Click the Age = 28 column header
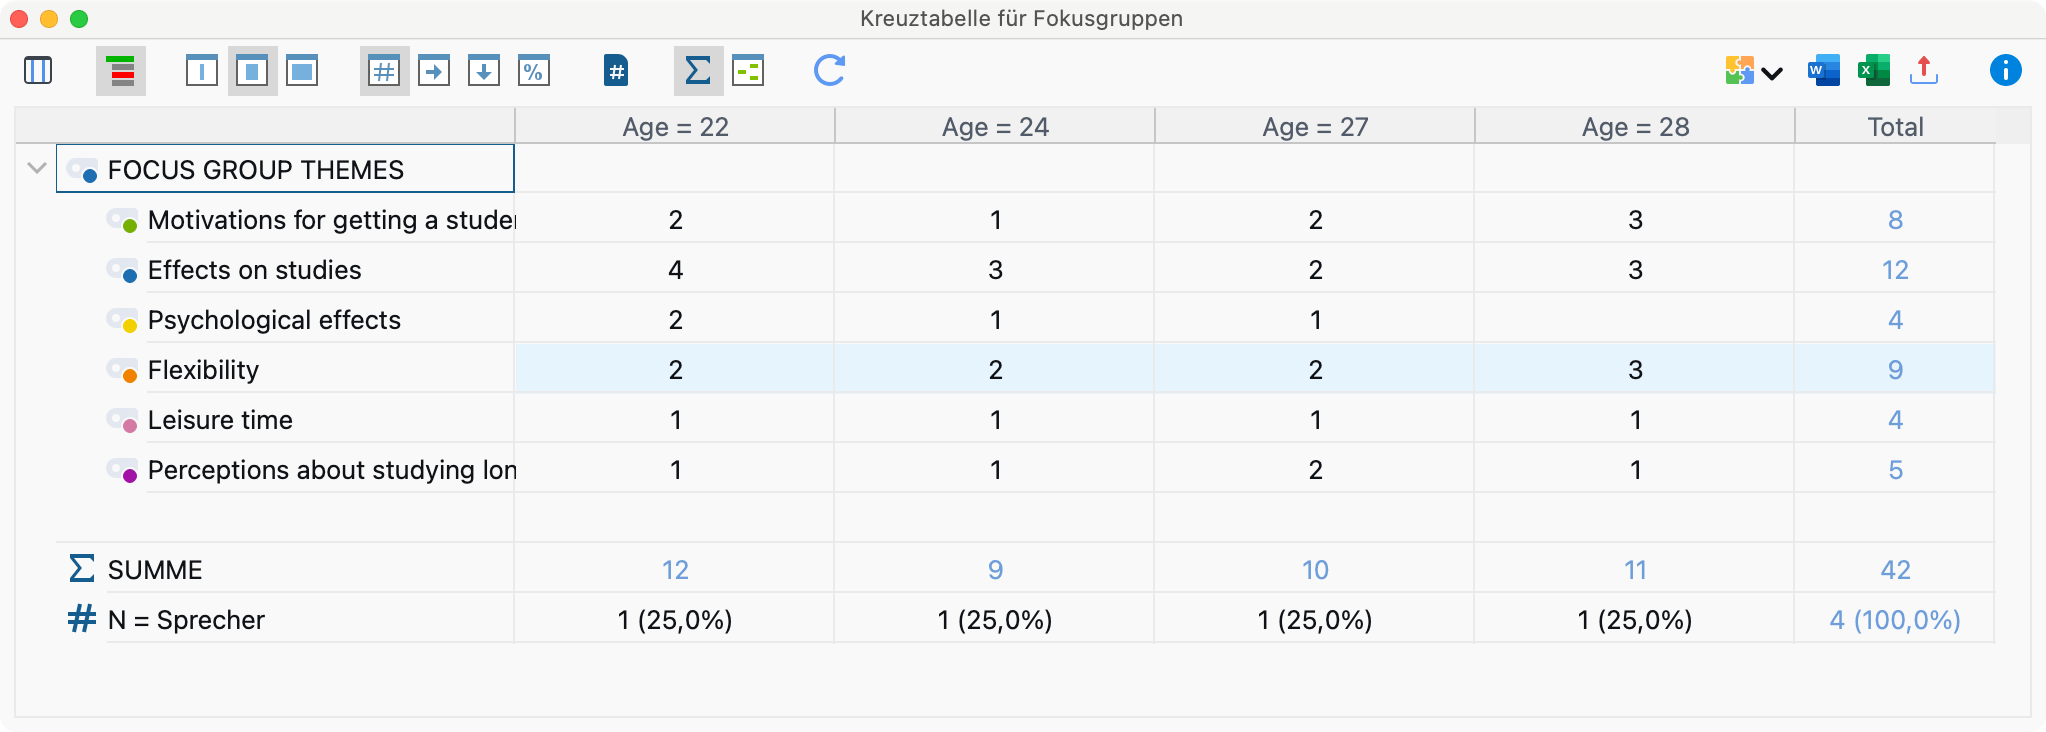This screenshot has width=2046, height=732. (x=1635, y=126)
